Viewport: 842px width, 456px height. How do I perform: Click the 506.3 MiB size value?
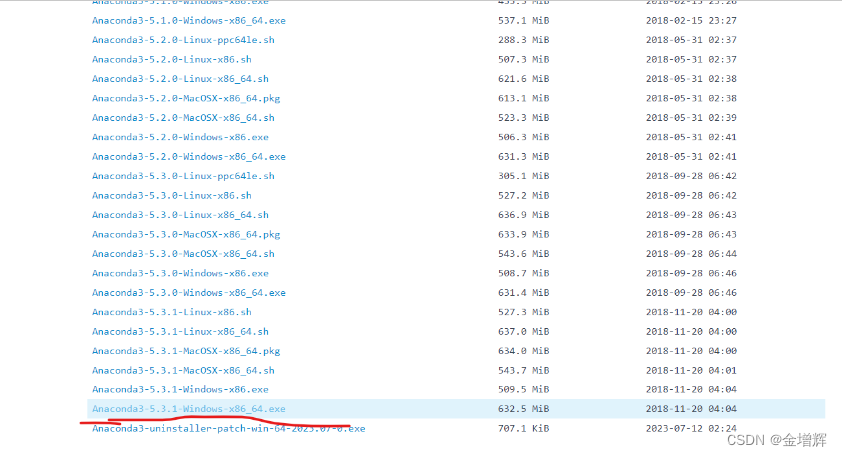[x=524, y=137]
